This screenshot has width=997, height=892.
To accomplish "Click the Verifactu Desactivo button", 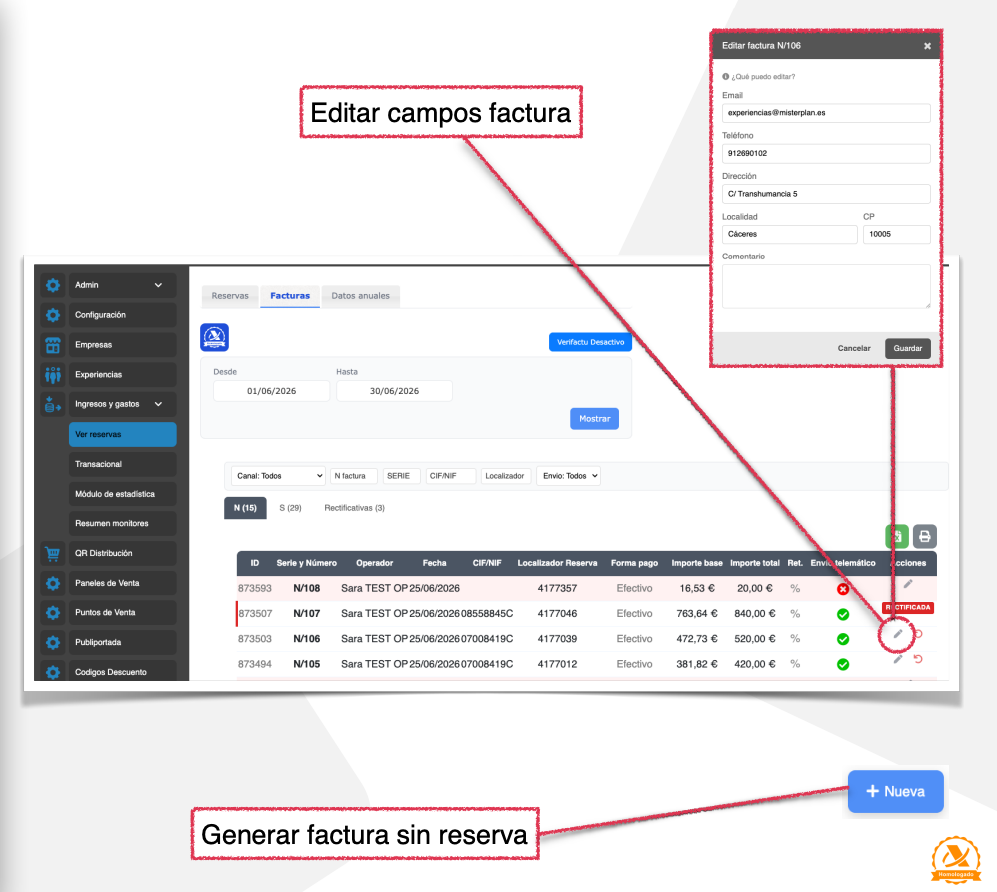I will point(590,342).
